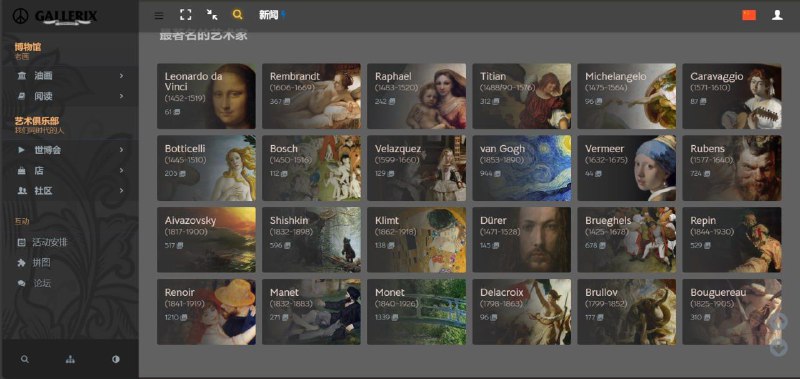
Task: Open the Brullov artist card
Action: point(627,312)
